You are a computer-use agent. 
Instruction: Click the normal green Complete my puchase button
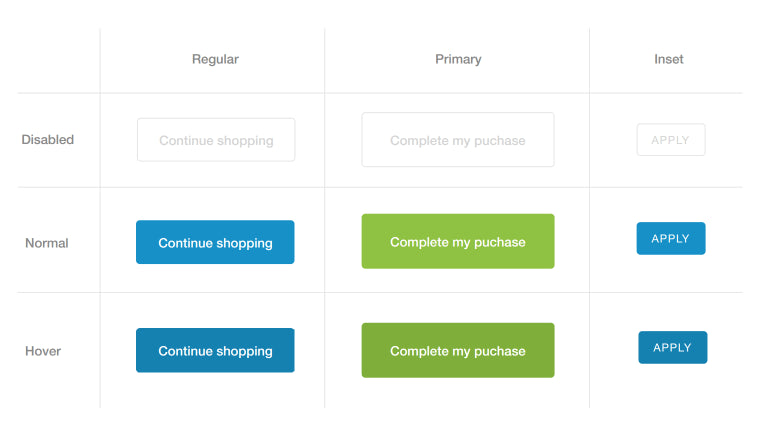coord(458,241)
